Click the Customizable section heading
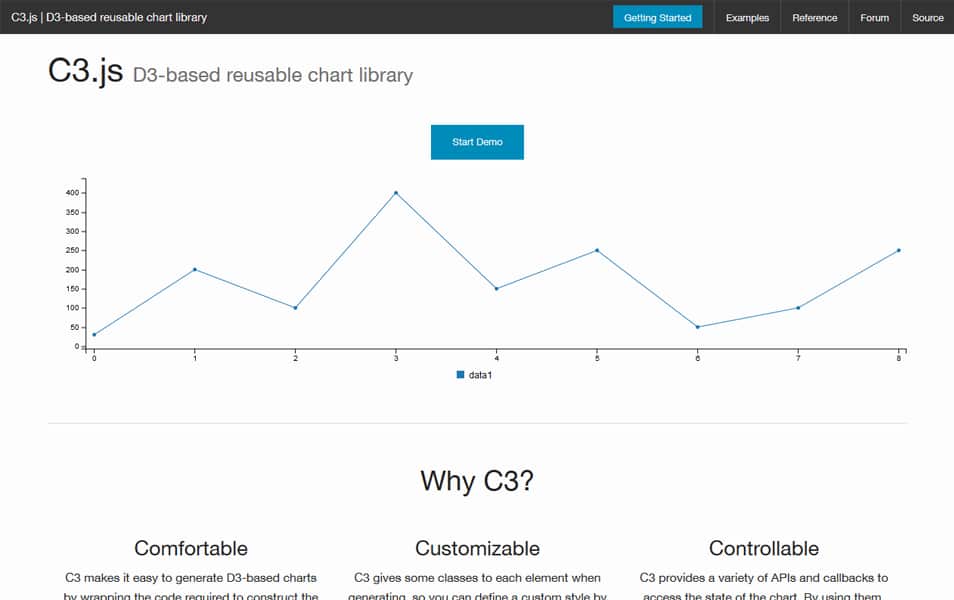This screenshot has height=600, width=954. pyautogui.click(x=477, y=548)
